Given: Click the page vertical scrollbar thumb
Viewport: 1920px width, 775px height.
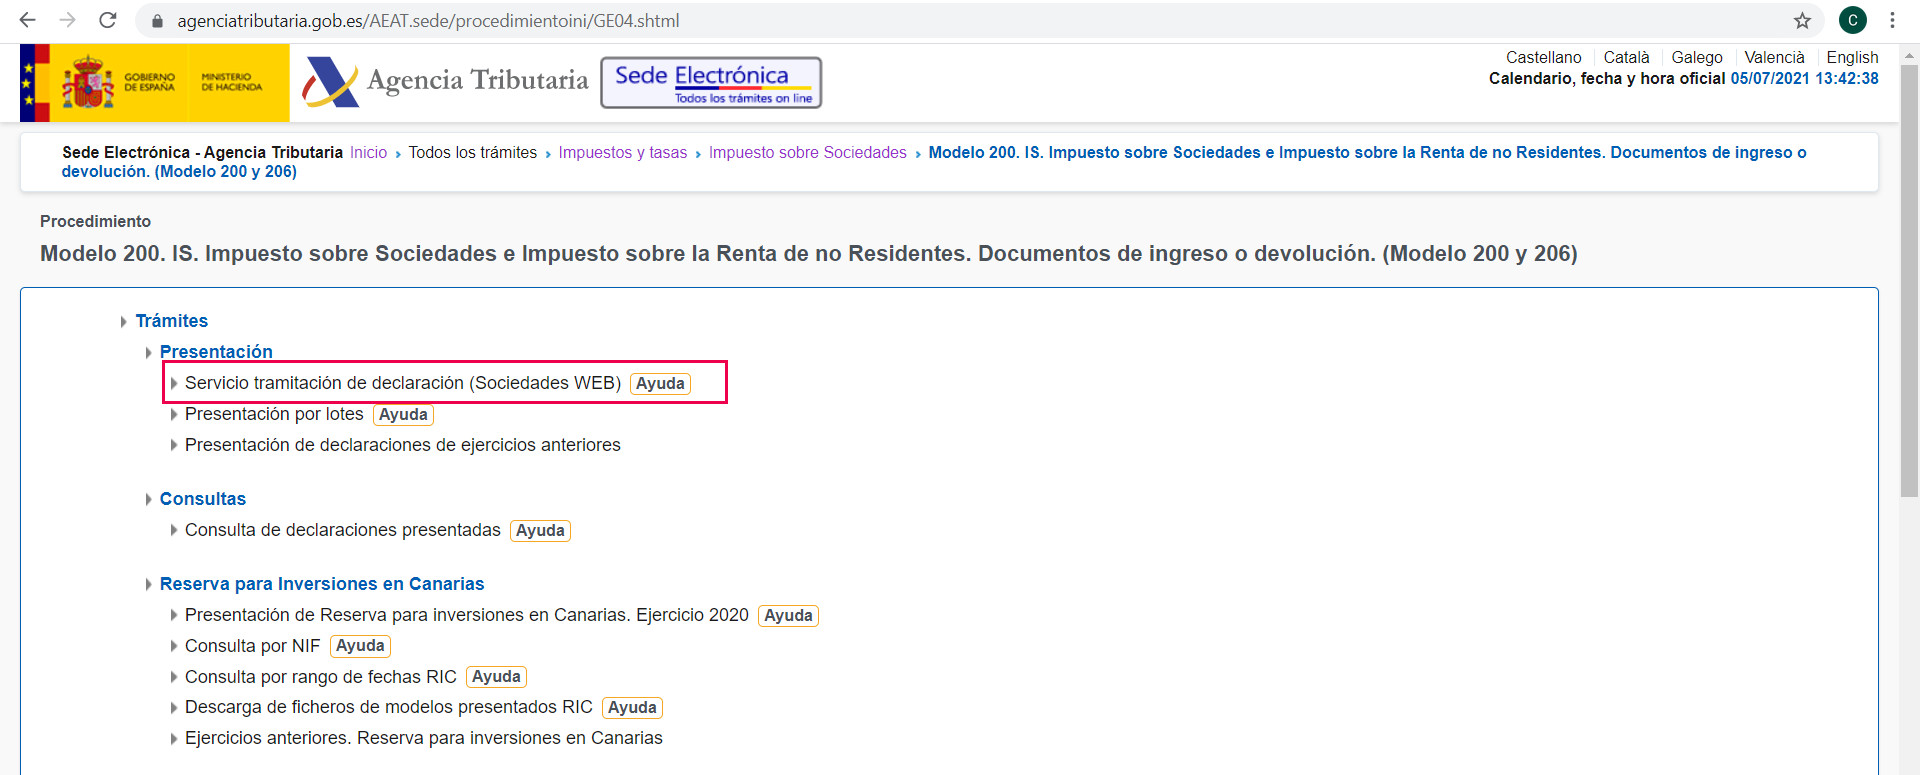Looking at the screenshot, I should (1909, 280).
